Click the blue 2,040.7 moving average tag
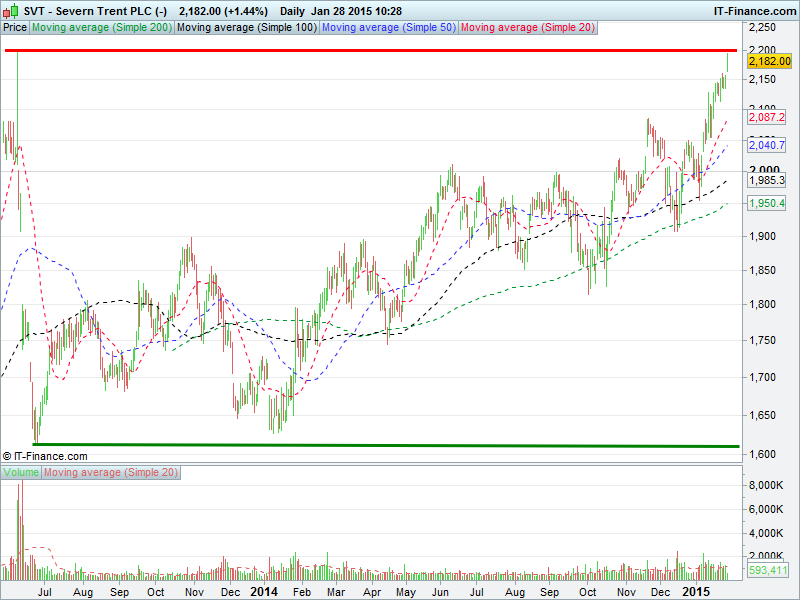 (x=767, y=145)
